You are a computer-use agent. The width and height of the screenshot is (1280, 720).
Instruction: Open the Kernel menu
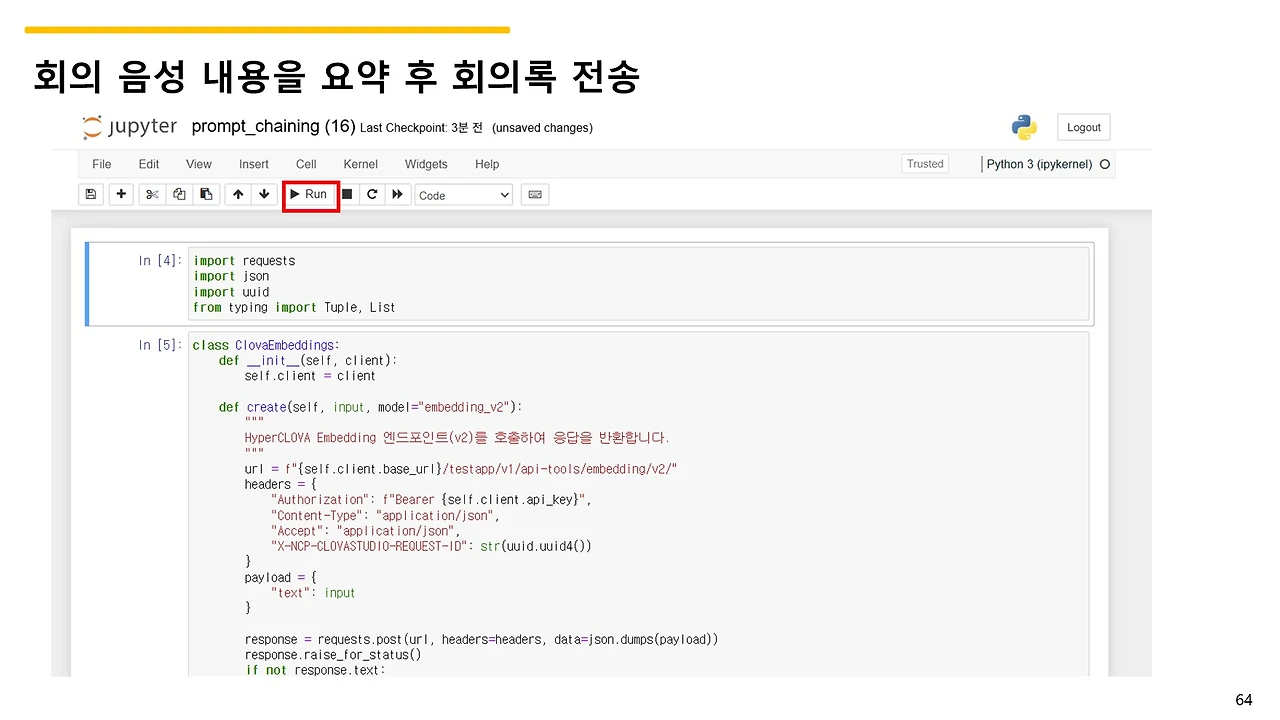(x=361, y=164)
